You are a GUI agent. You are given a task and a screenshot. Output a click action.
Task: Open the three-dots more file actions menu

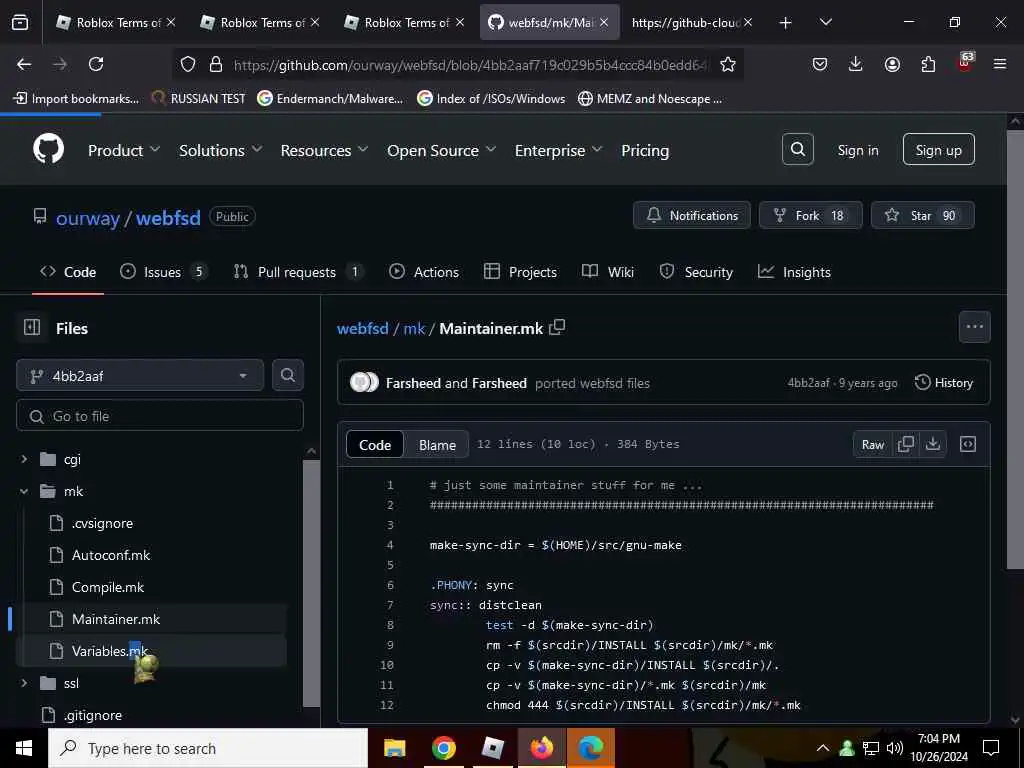point(974,327)
